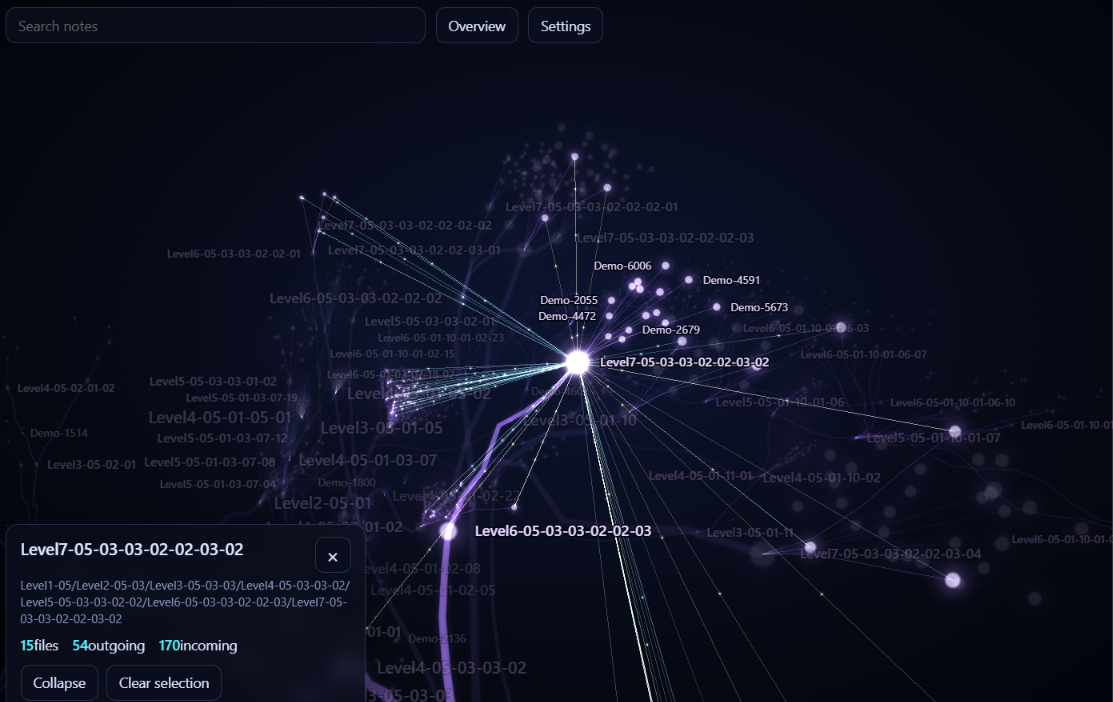Click the Demo-4472 label
The height and width of the screenshot is (702, 1113).
tap(567, 316)
